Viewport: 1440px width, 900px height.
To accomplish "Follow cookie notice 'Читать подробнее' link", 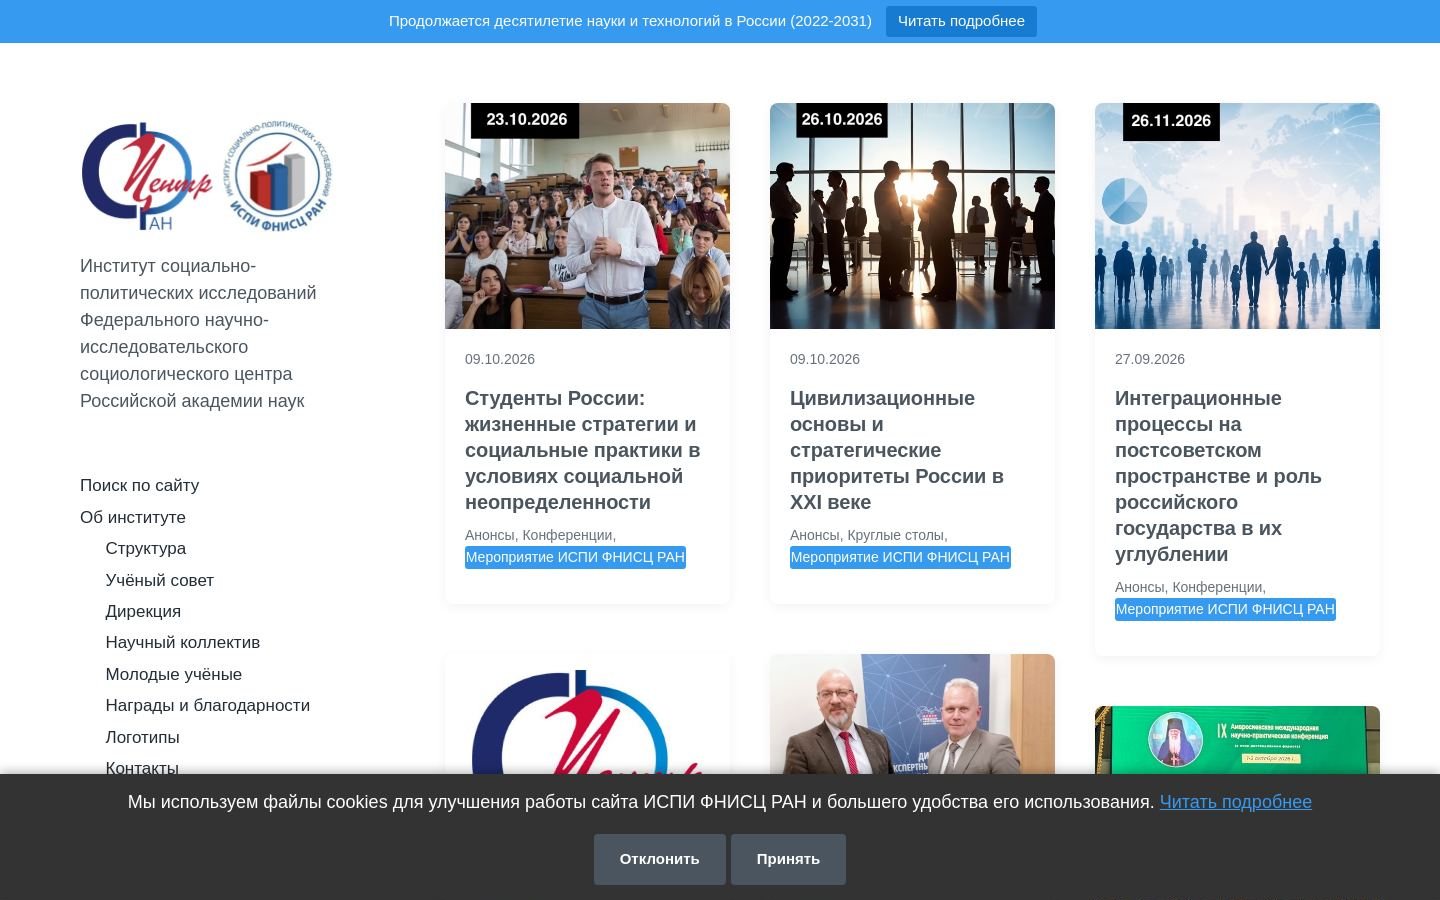I will [1235, 802].
